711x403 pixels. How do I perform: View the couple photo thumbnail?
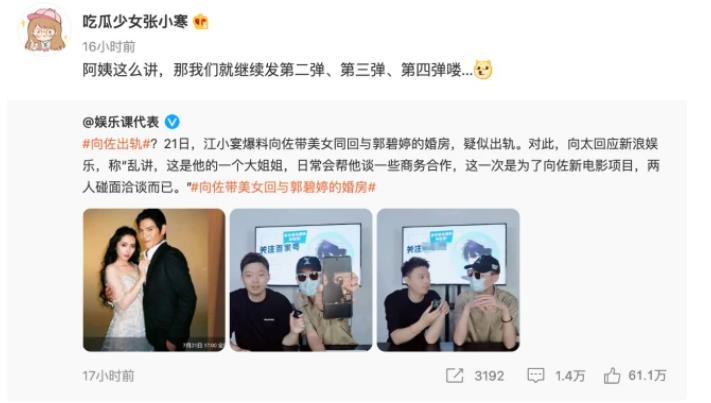(154, 280)
